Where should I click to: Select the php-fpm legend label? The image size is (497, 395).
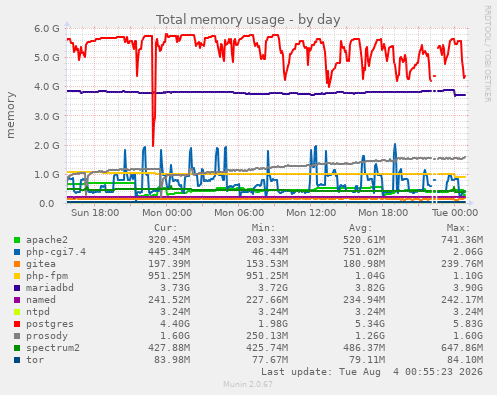[47, 276]
